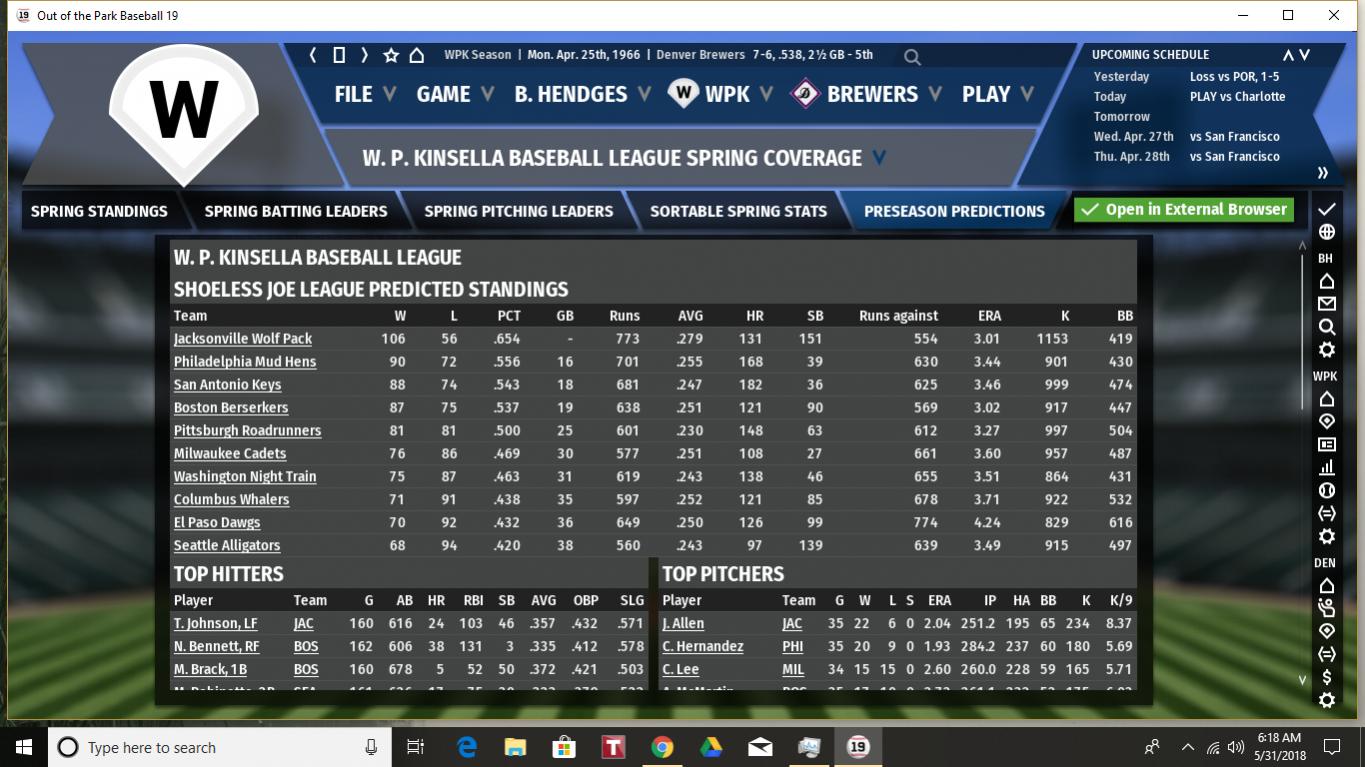Open the settings gear under DEN
Image resolution: width=1365 pixels, height=767 pixels.
tap(1326, 700)
